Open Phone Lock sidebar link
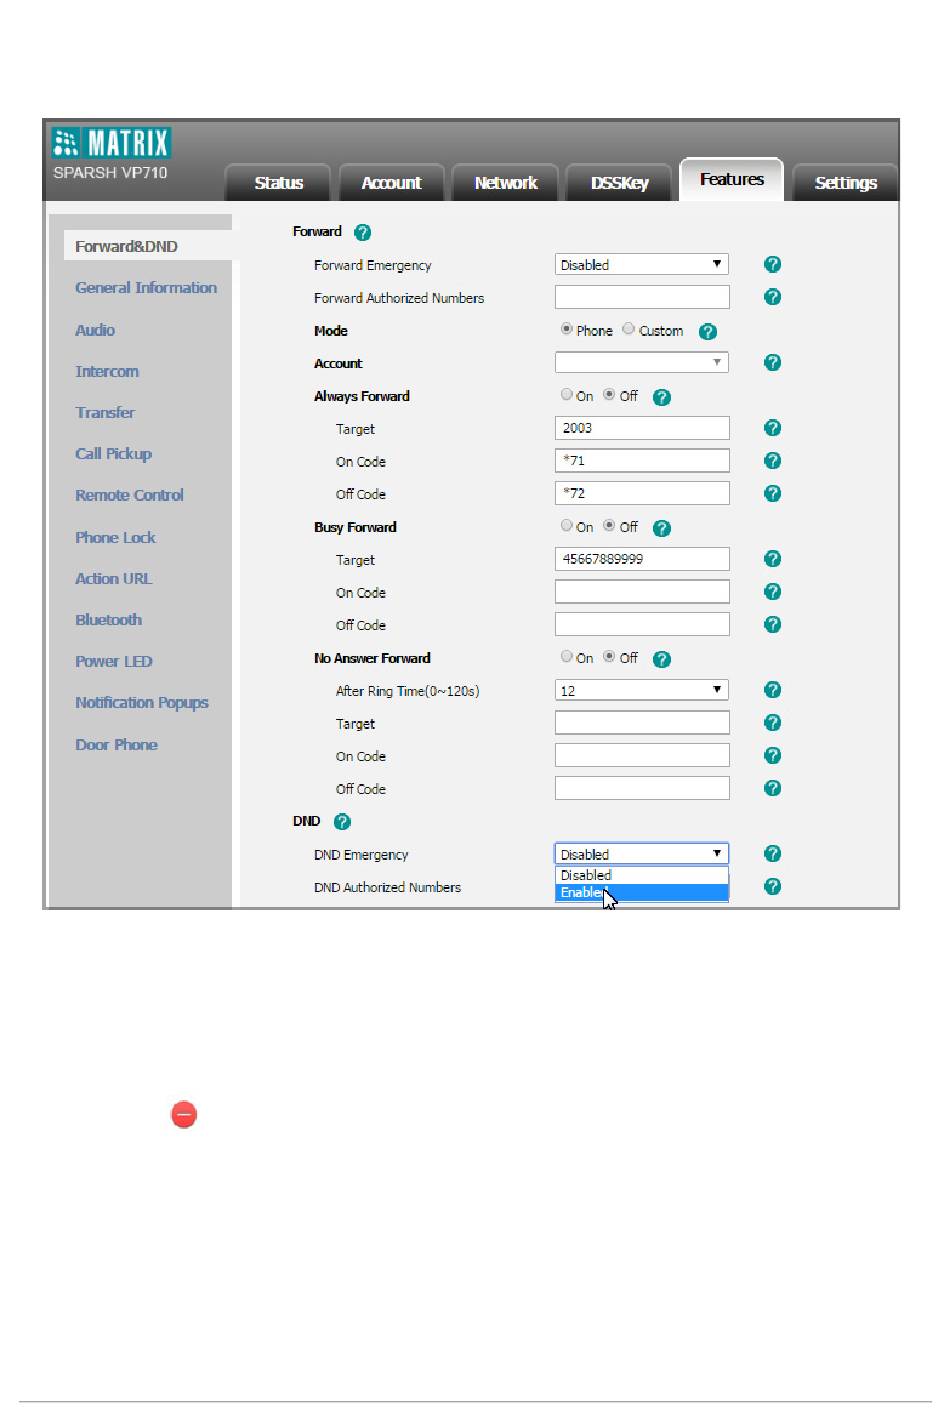 click(x=115, y=538)
